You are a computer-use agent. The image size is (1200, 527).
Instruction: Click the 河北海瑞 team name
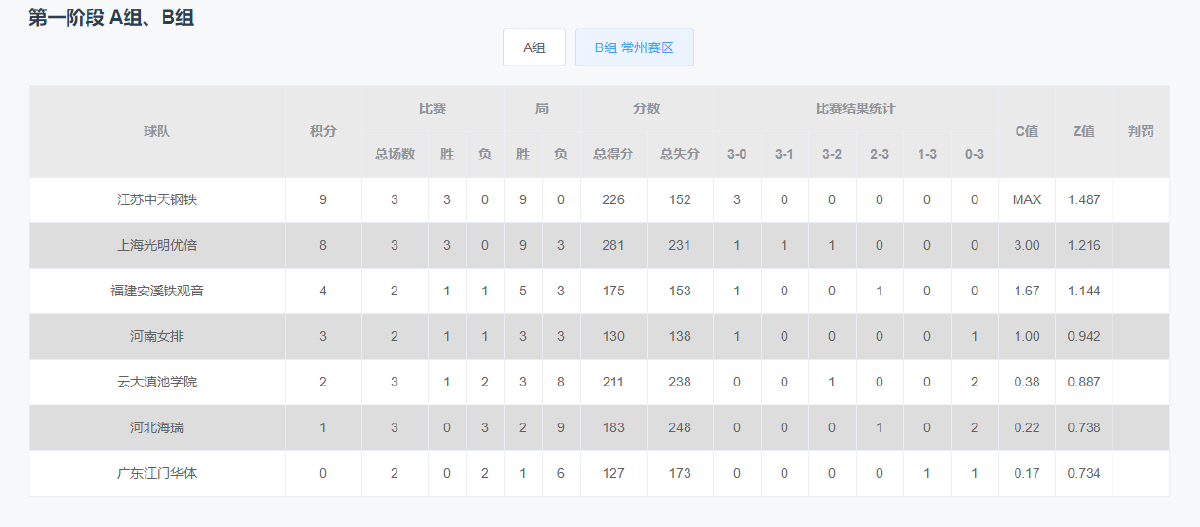[157, 427]
